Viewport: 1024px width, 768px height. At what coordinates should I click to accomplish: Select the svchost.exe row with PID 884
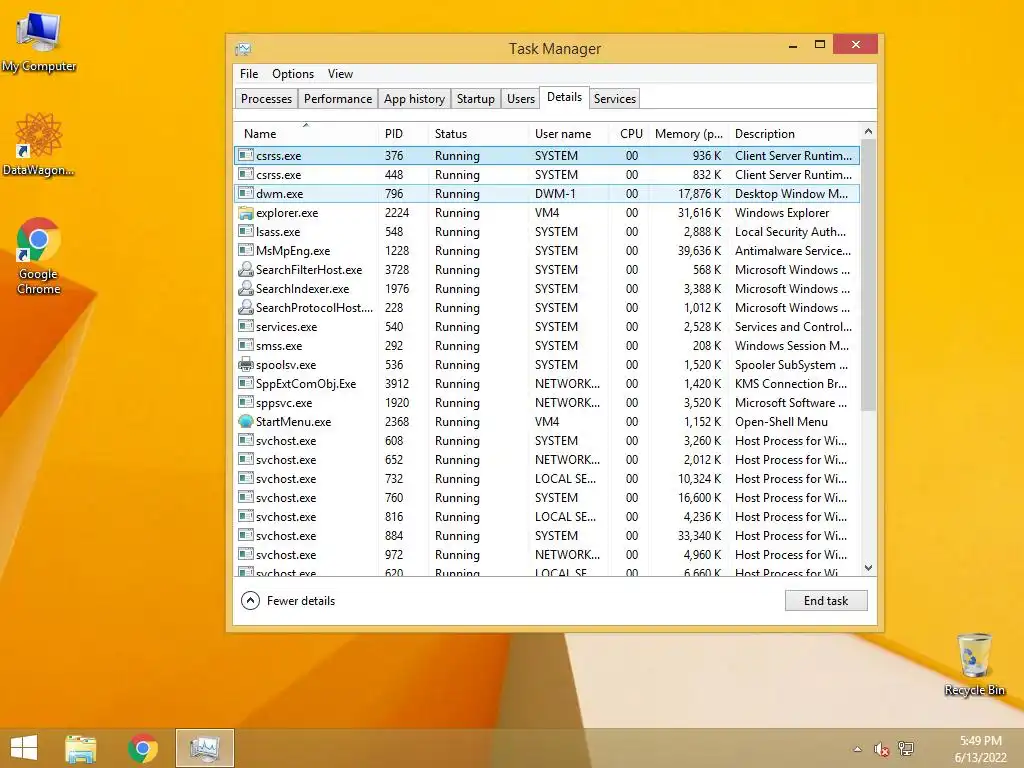(547, 536)
